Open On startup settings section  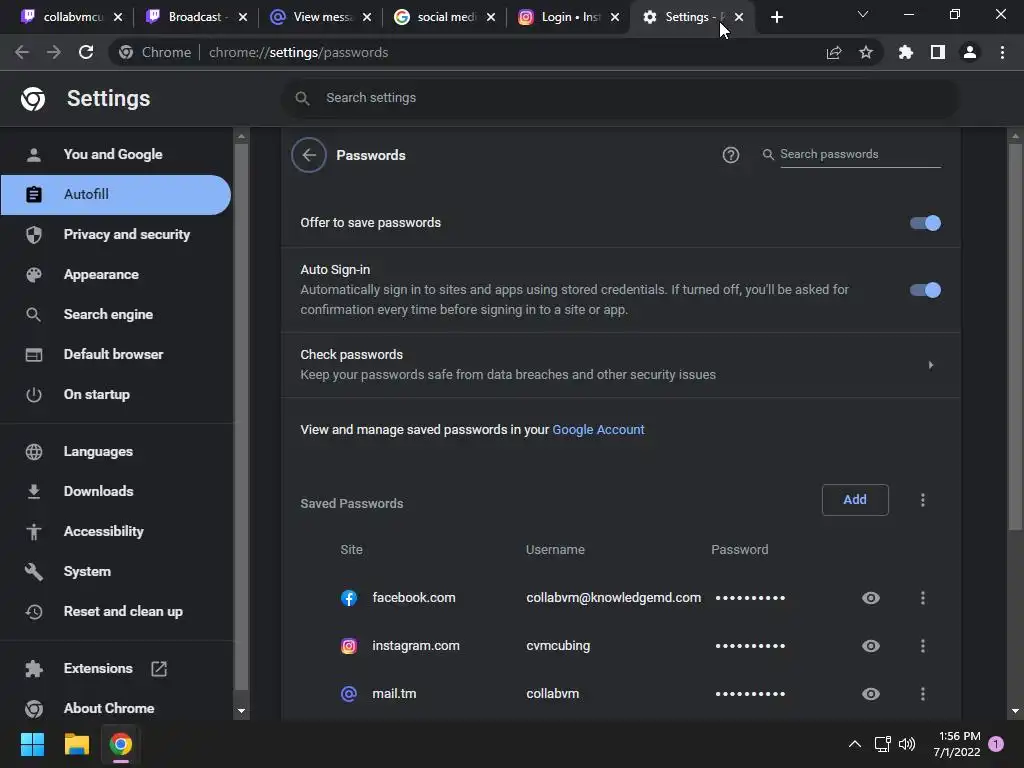pos(116,394)
